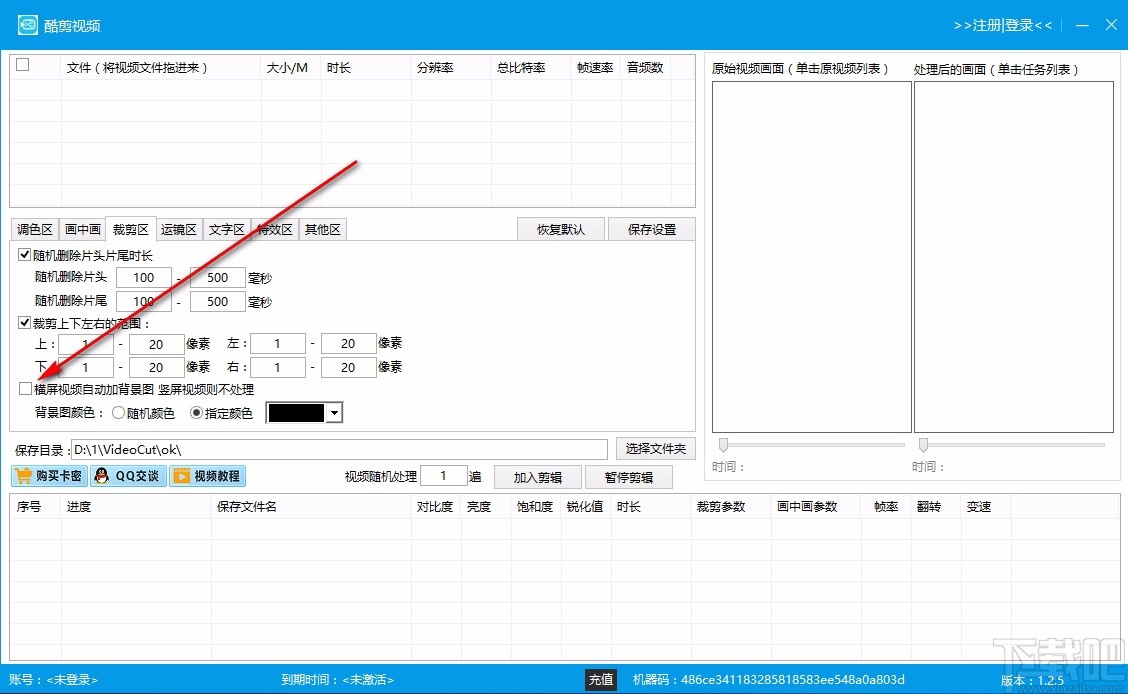Focus 右 crop minimum field
1128x694 pixels.
pyautogui.click(x=278, y=367)
